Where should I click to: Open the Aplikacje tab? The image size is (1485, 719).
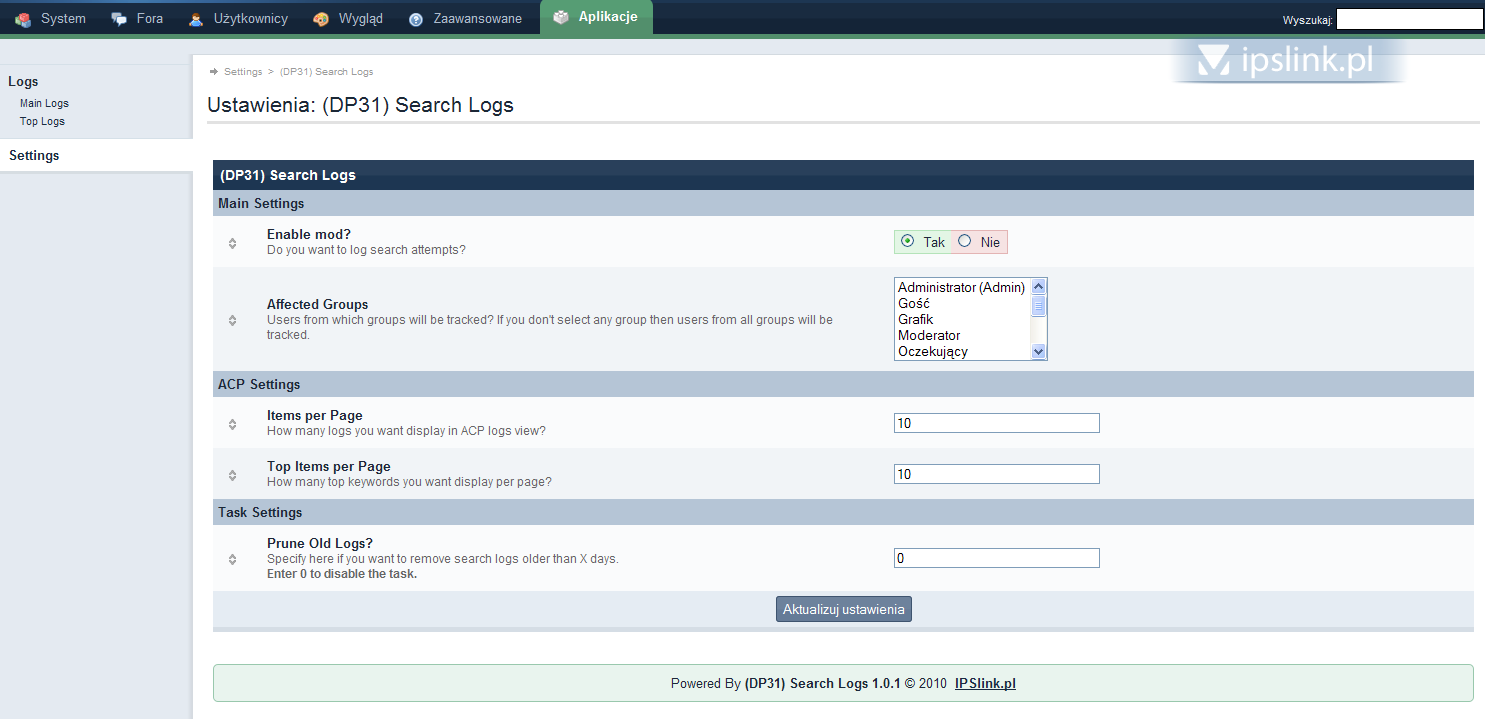pos(596,17)
